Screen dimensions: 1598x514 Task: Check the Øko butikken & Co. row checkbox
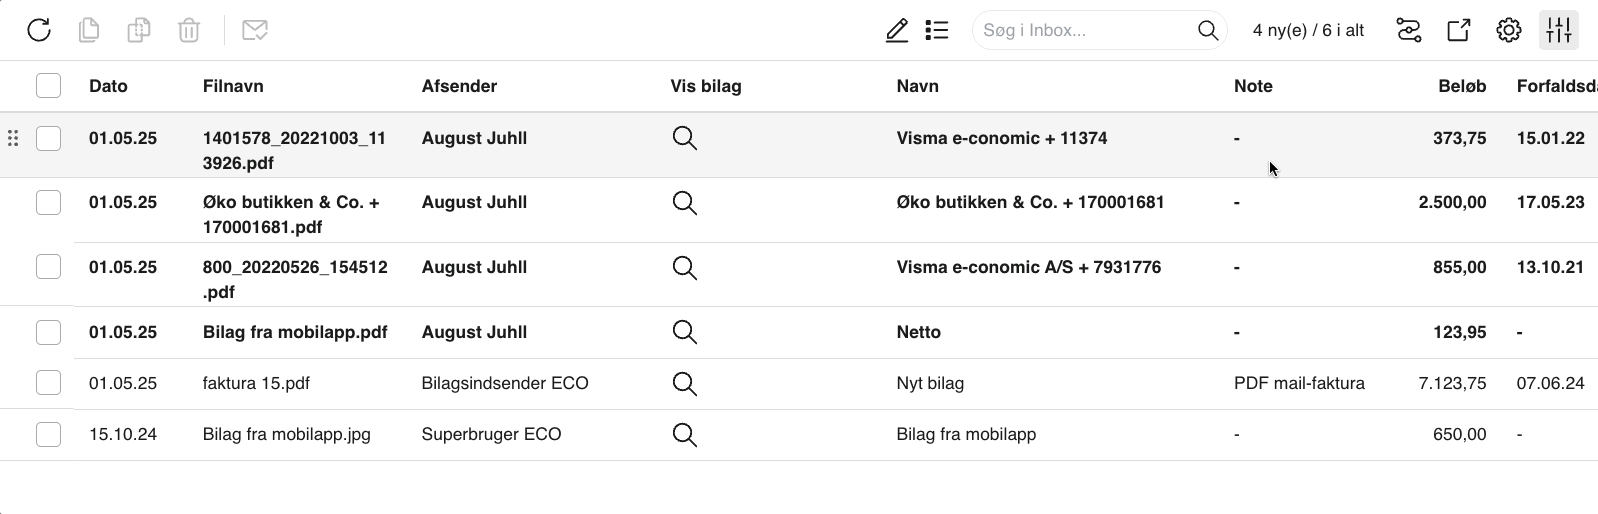point(48,202)
